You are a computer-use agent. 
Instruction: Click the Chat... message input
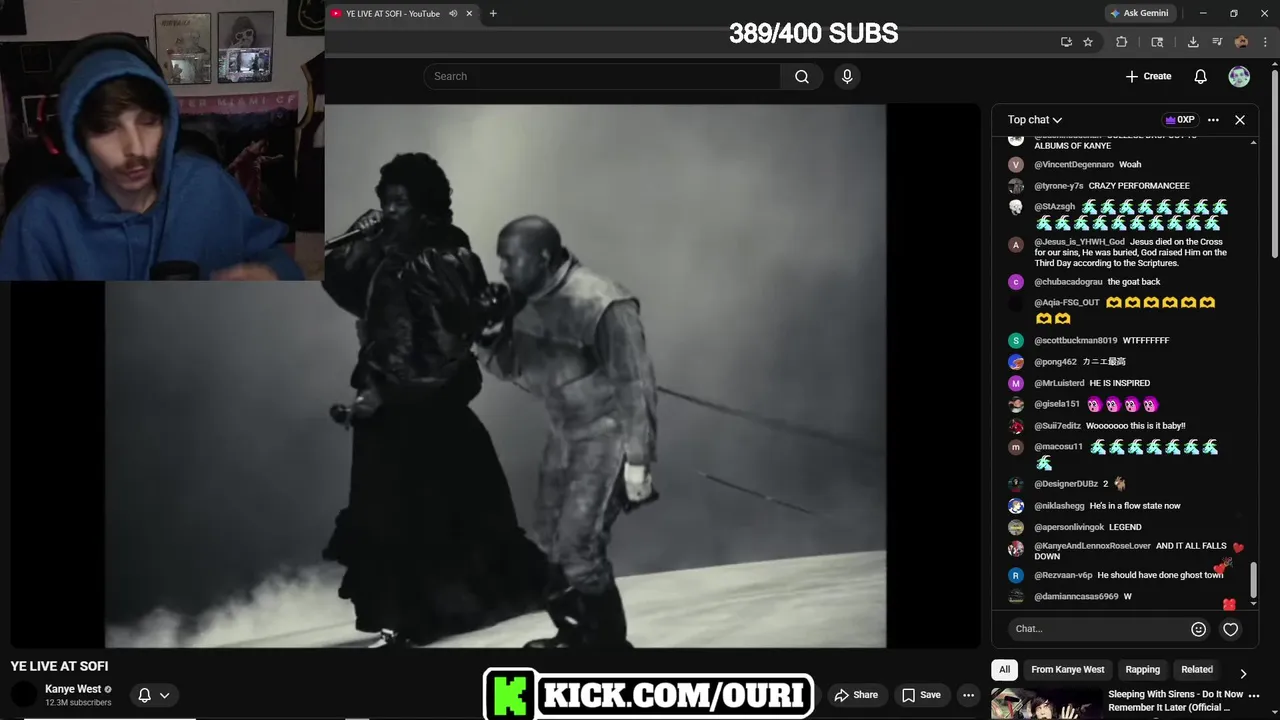point(1096,629)
